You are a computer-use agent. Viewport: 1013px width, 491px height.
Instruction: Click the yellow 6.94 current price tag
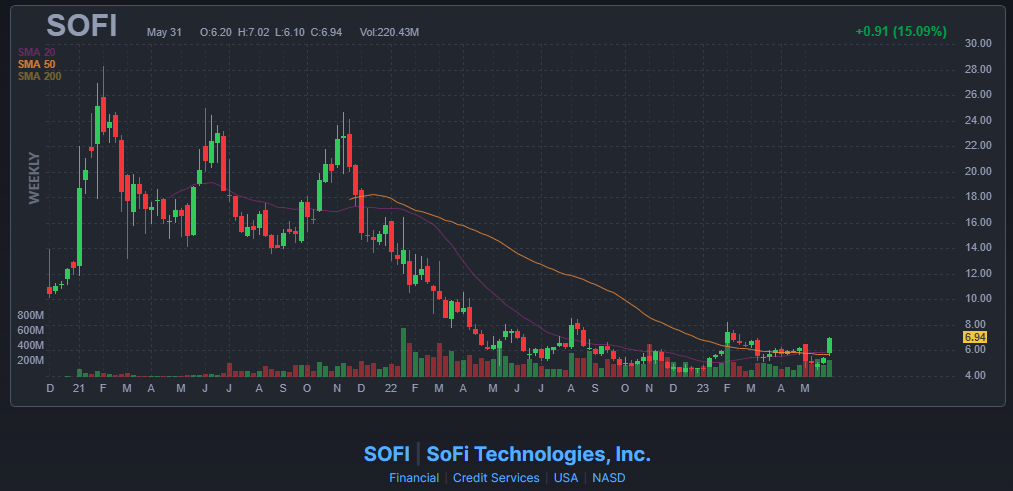click(x=974, y=337)
